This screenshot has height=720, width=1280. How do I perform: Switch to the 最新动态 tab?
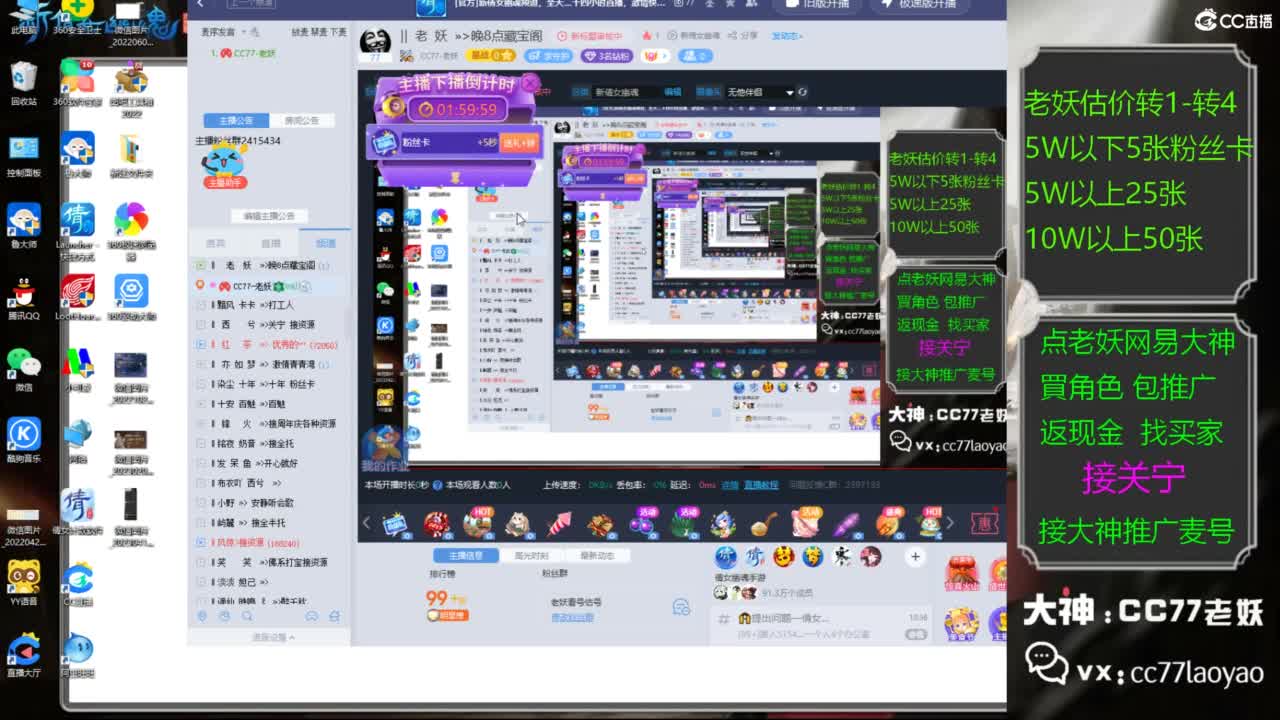597,556
